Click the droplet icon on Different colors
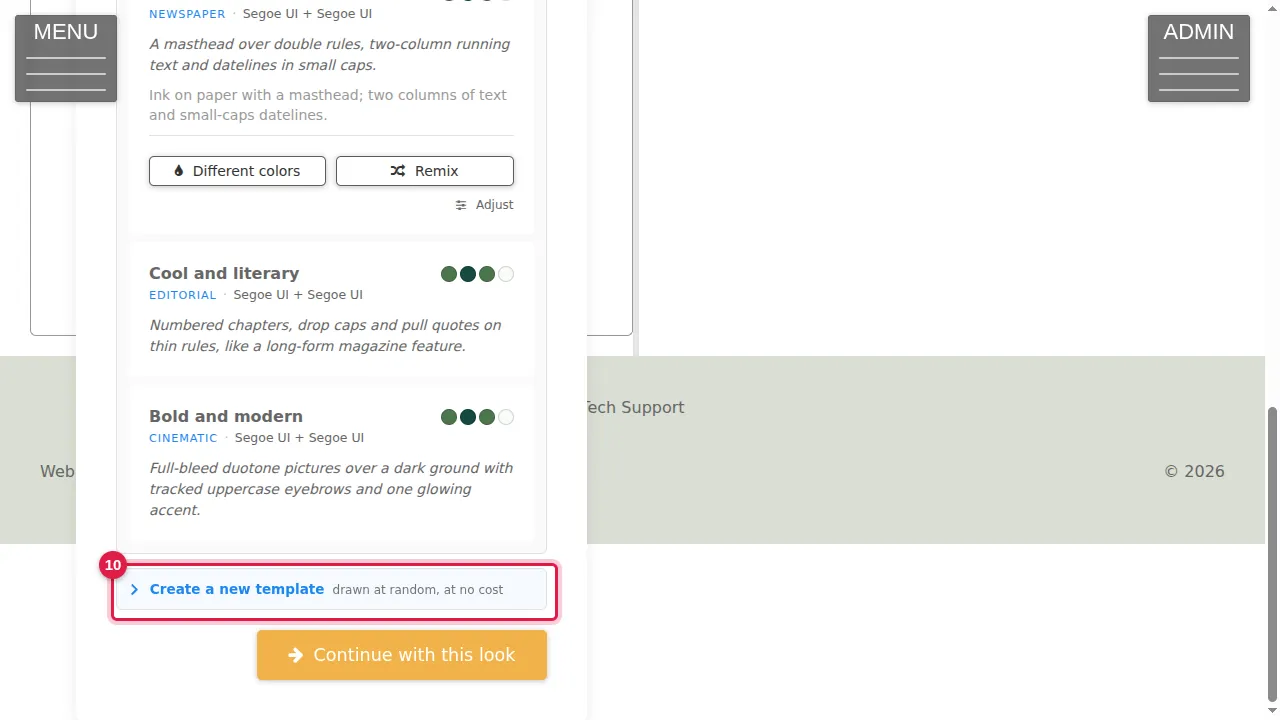This screenshot has width=1280, height=720. [x=179, y=171]
